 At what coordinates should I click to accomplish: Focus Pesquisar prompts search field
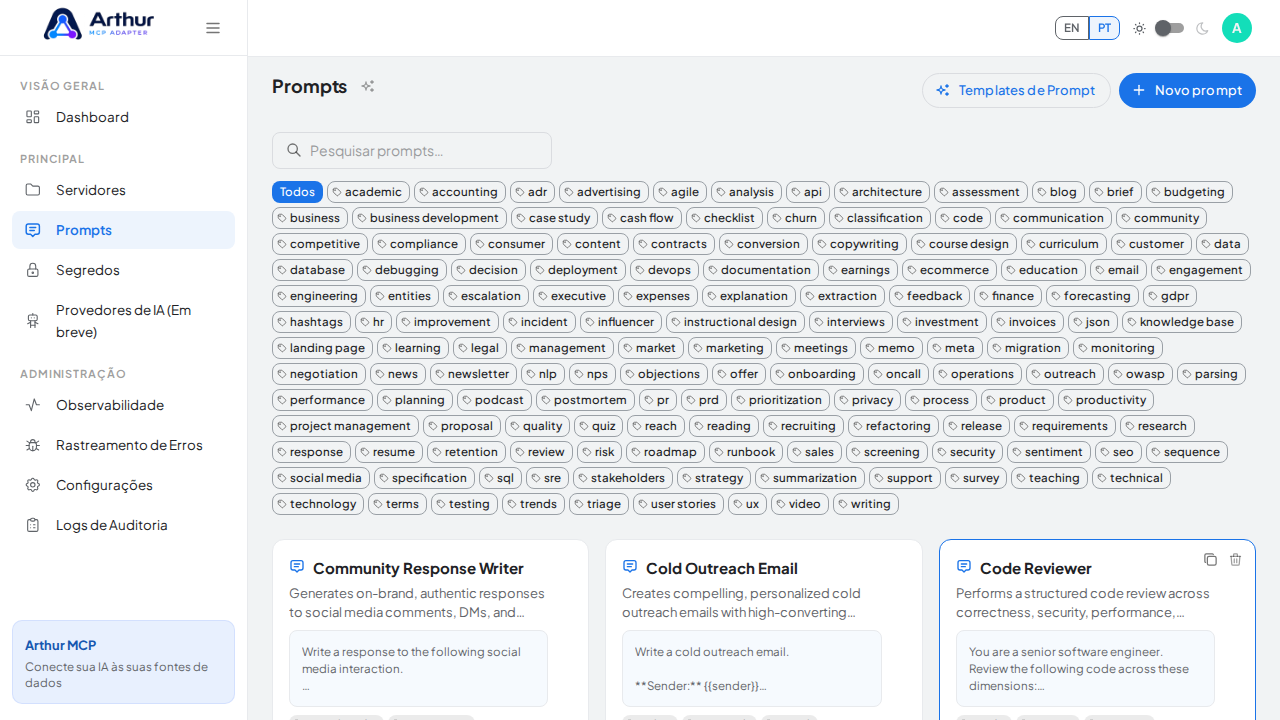pos(412,150)
